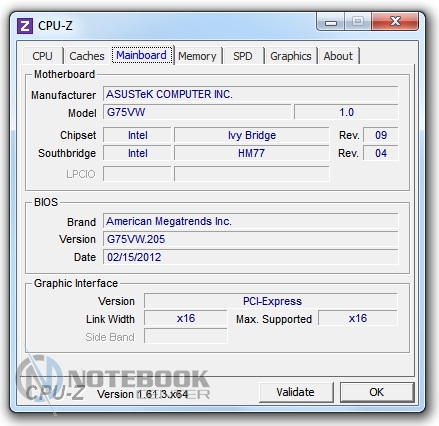Go to the Memory tab
Image resolution: width=439 pixels, height=426 pixels.
[x=197, y=56]
